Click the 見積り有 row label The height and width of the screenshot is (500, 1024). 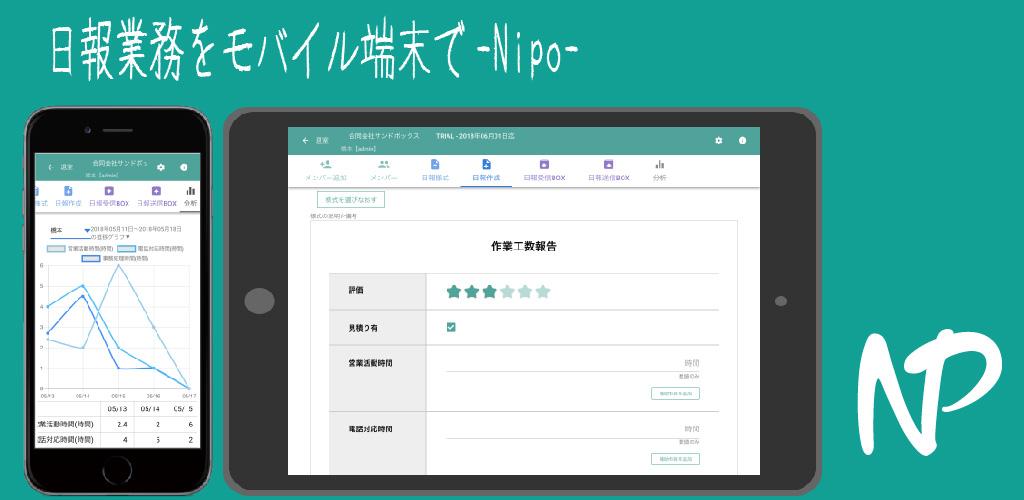(362, 328)
